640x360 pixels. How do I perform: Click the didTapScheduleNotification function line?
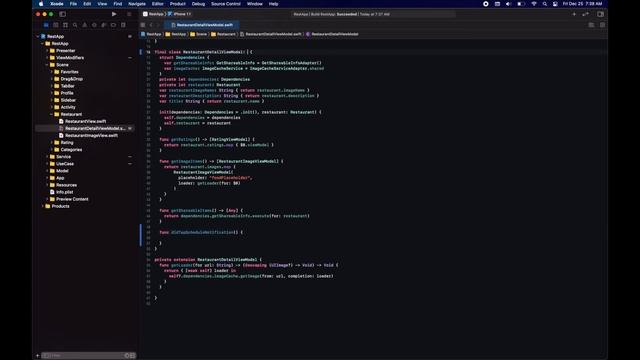coord(201,232)
